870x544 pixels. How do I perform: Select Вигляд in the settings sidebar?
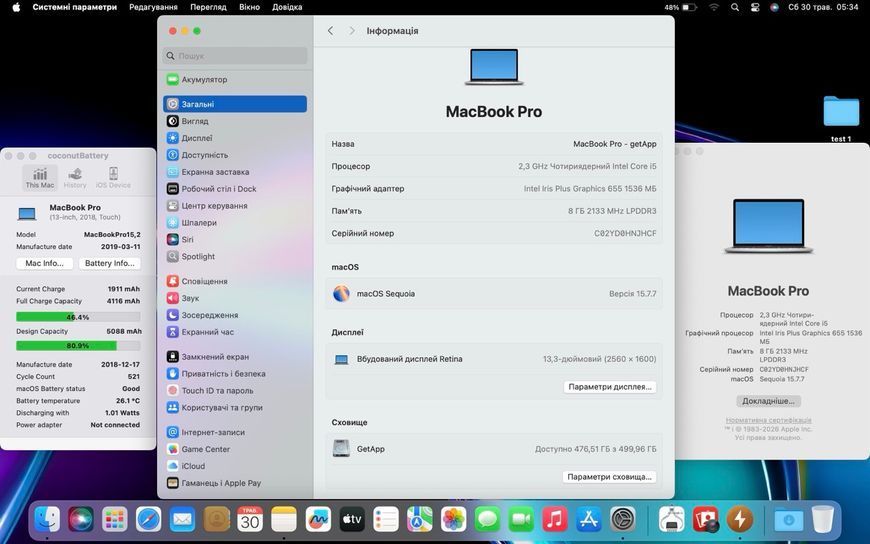click(235, 121)
